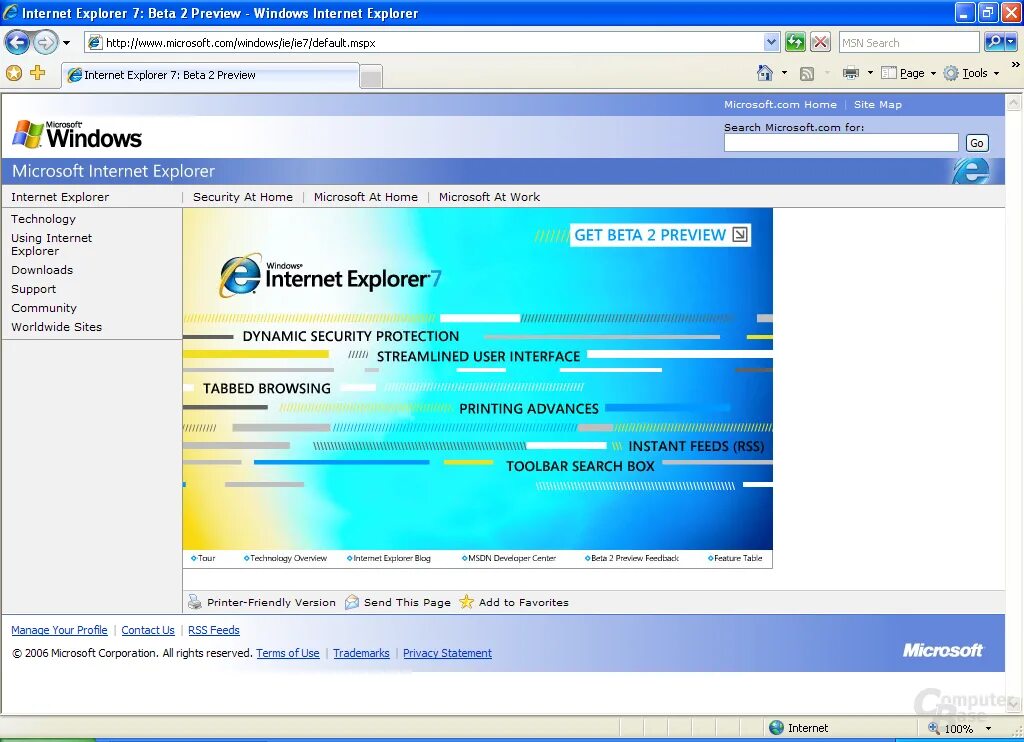Viewport: 1024px width, 742px height.
Task: Click the RSS Feeds footer link
Action: point(214,630)
